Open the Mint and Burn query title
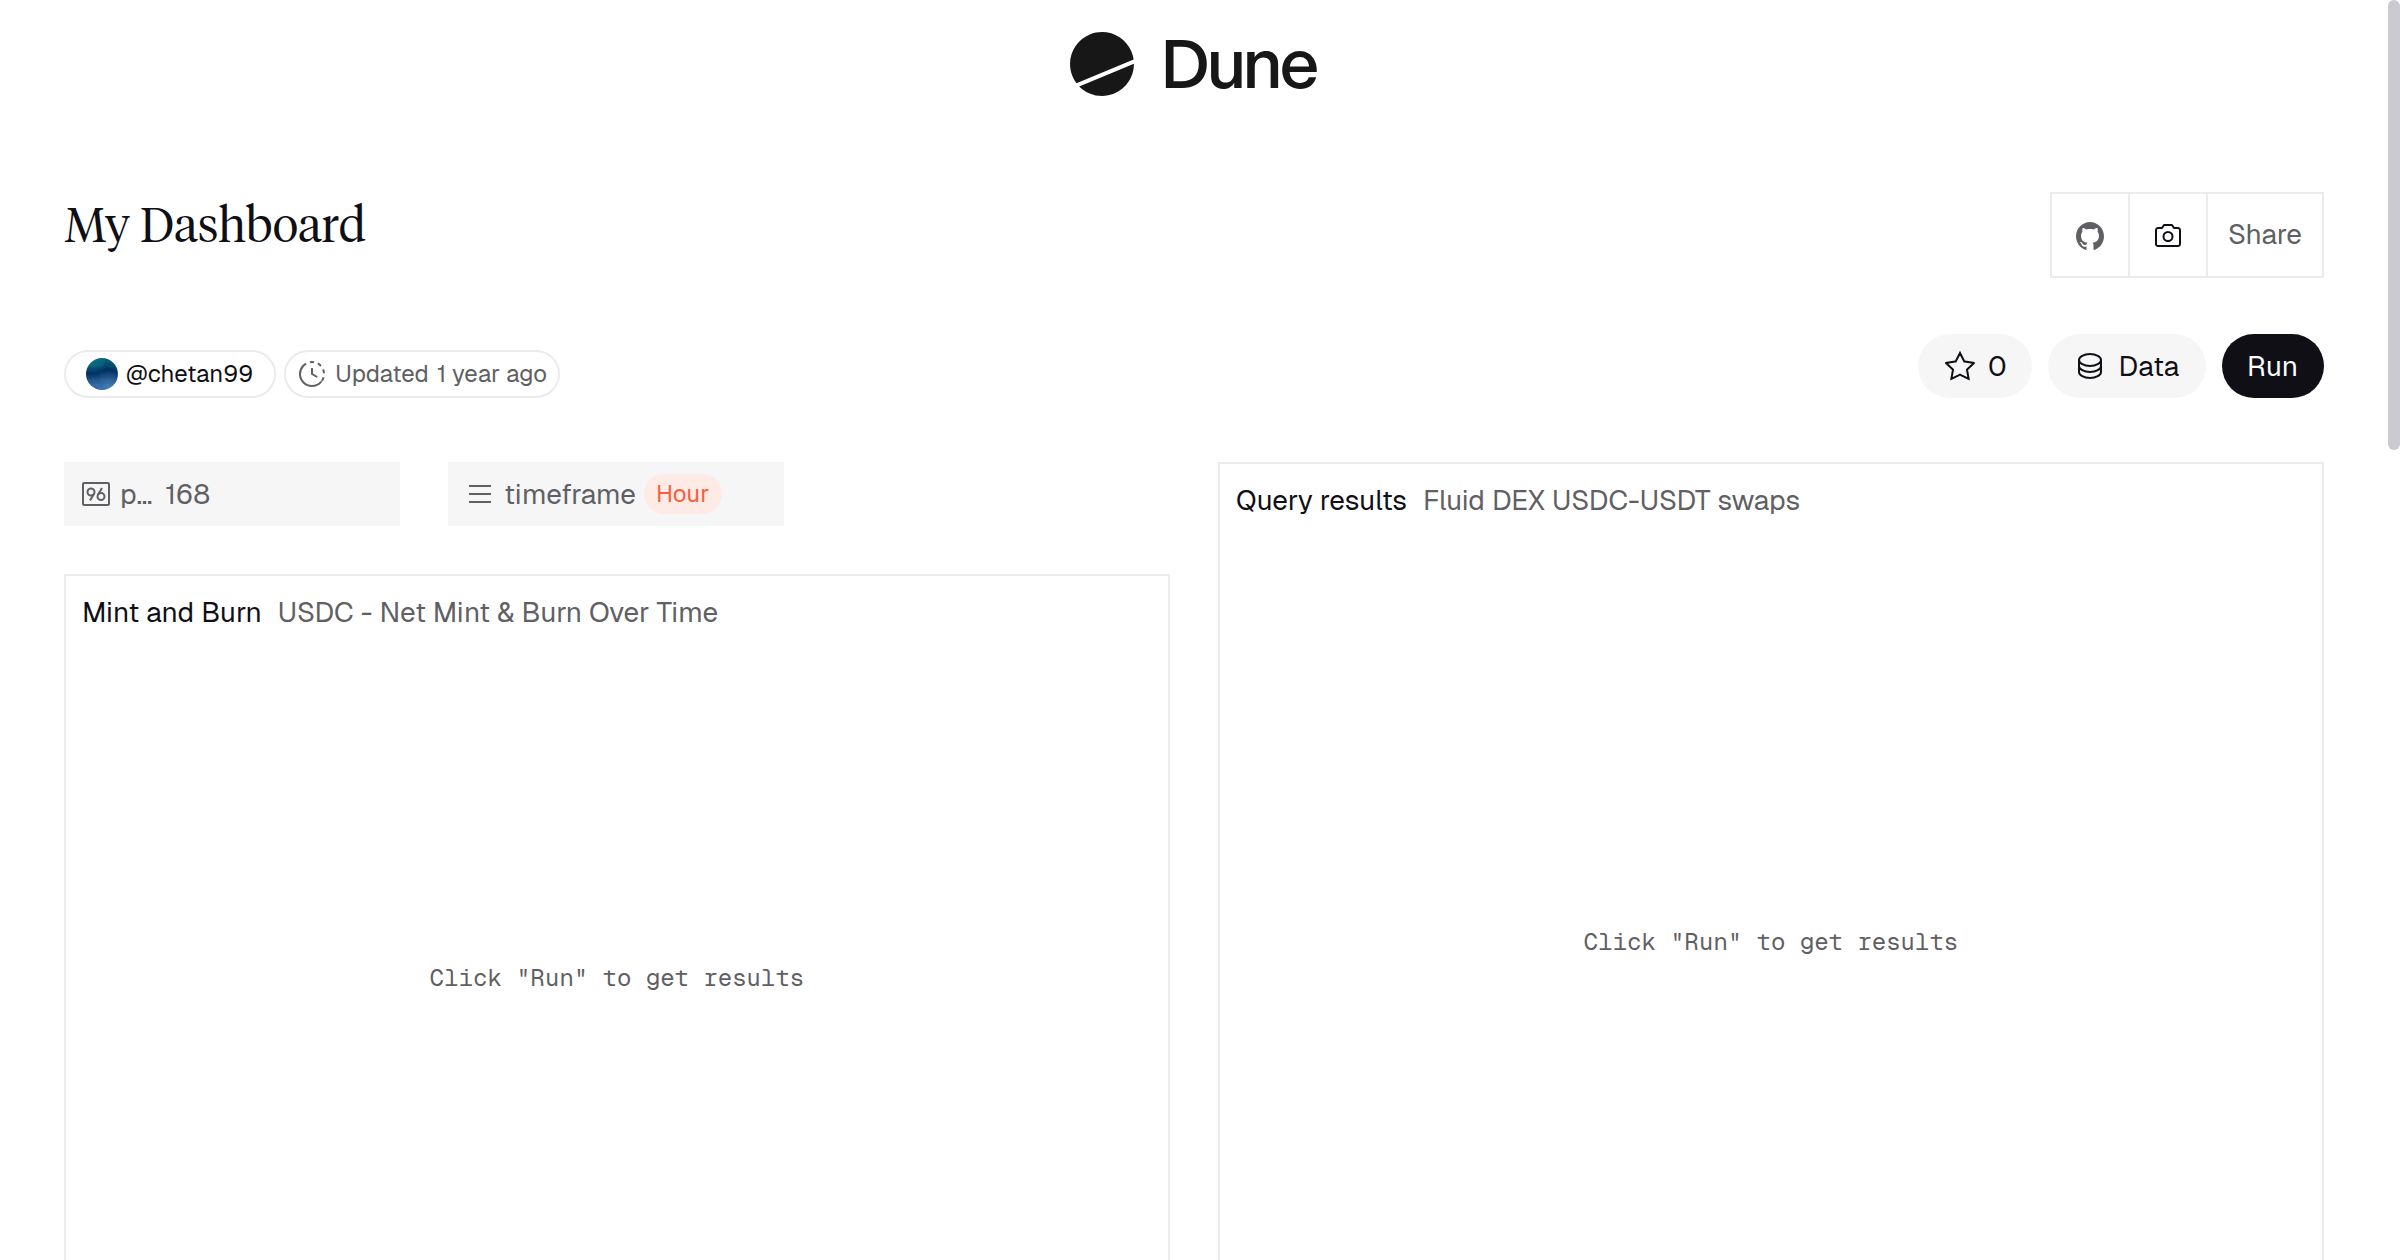Image resolution: width=2400 pixels, height=1260 pixels. [171, 613]
